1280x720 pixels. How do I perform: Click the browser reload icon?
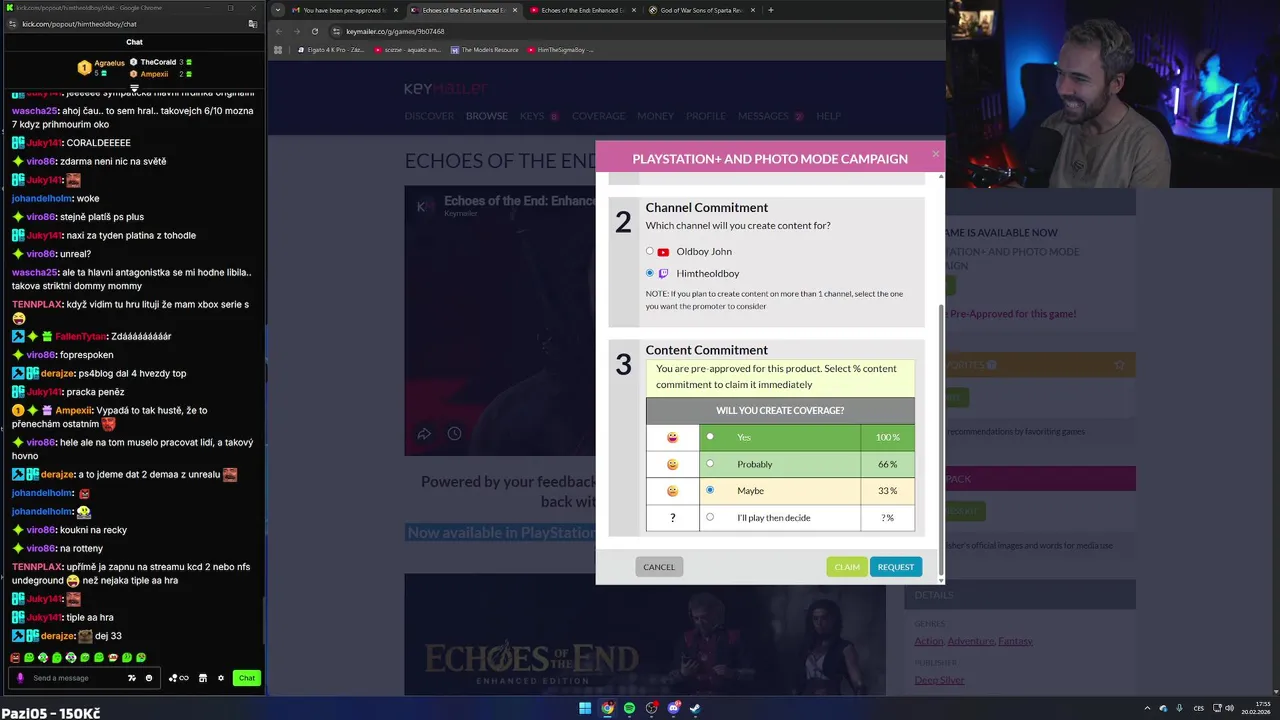click(x=314, y=31)
